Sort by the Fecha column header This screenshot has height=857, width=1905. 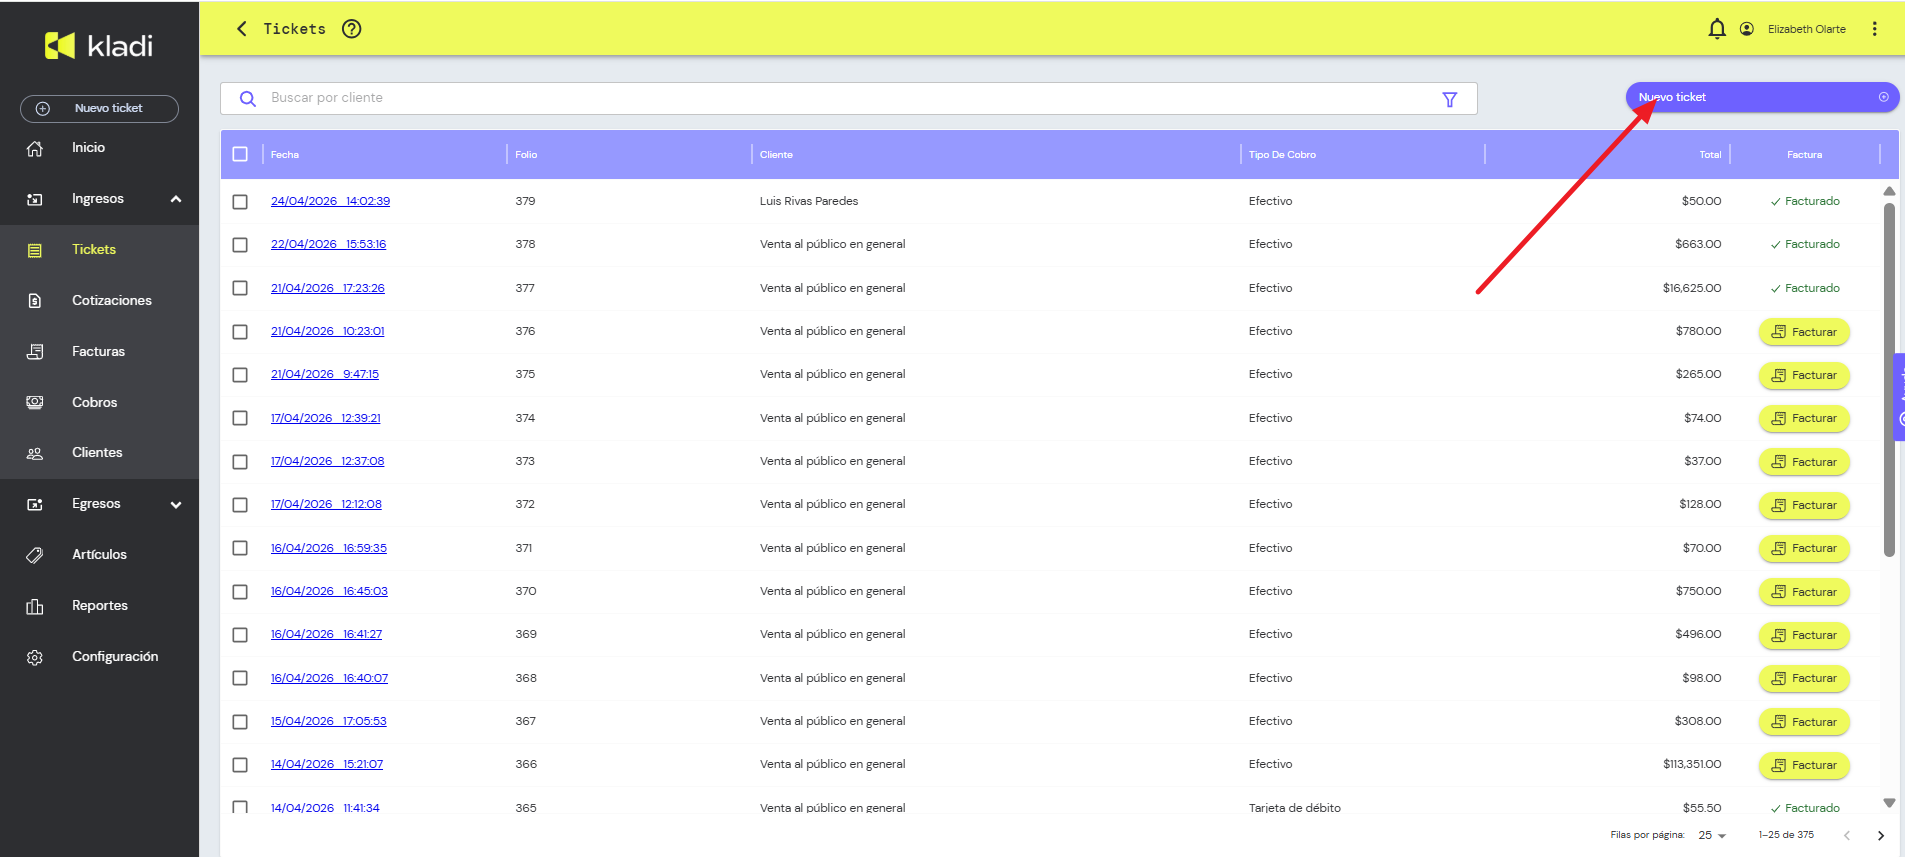[285, 155]
